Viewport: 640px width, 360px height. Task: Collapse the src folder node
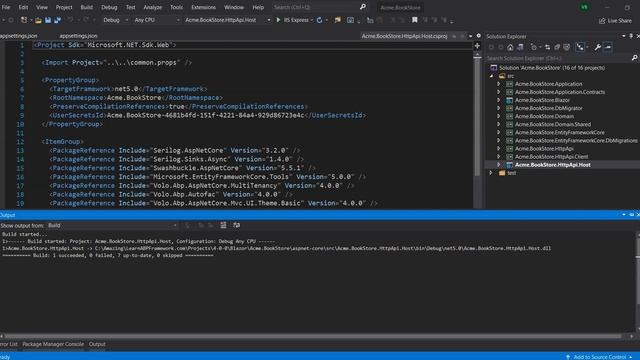tap(491, 76)
